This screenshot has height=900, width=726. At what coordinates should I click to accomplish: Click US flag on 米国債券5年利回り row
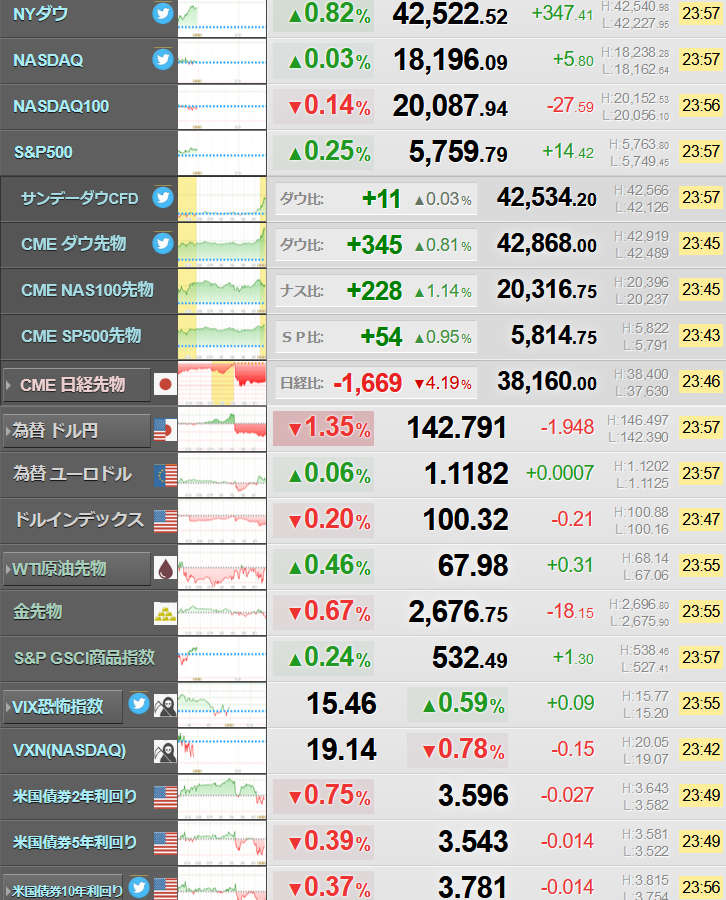tap(165, 843)
